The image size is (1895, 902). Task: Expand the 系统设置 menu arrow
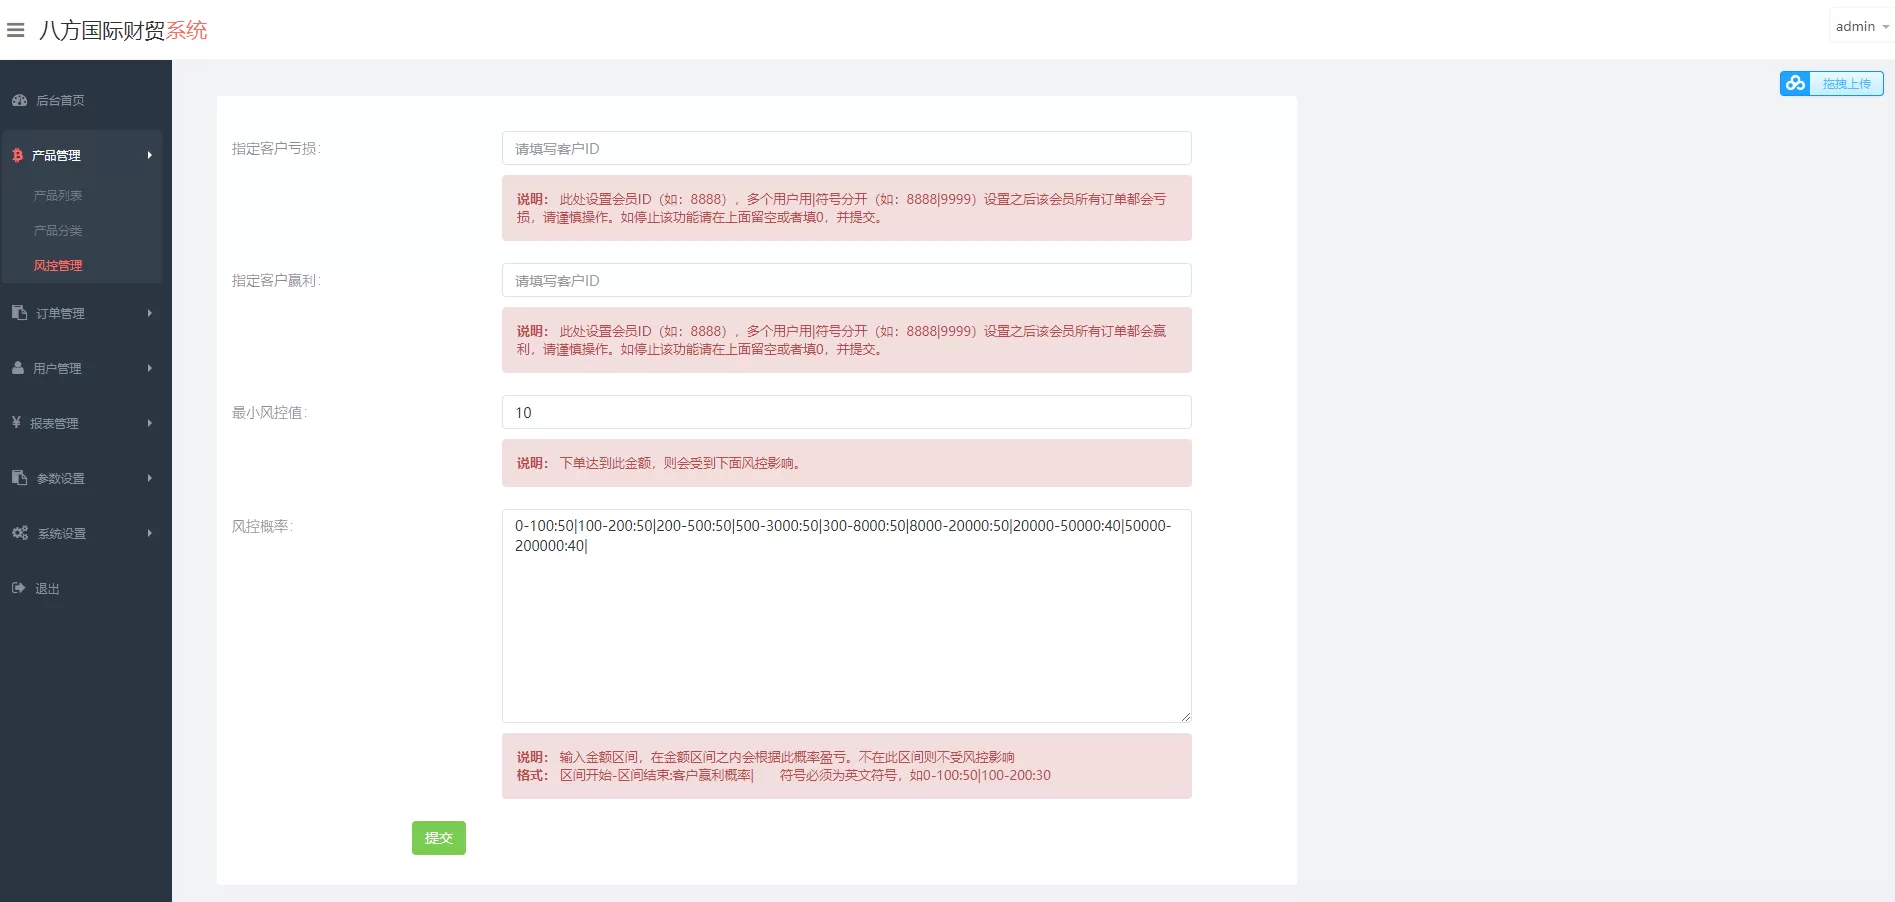pos(149,533)
